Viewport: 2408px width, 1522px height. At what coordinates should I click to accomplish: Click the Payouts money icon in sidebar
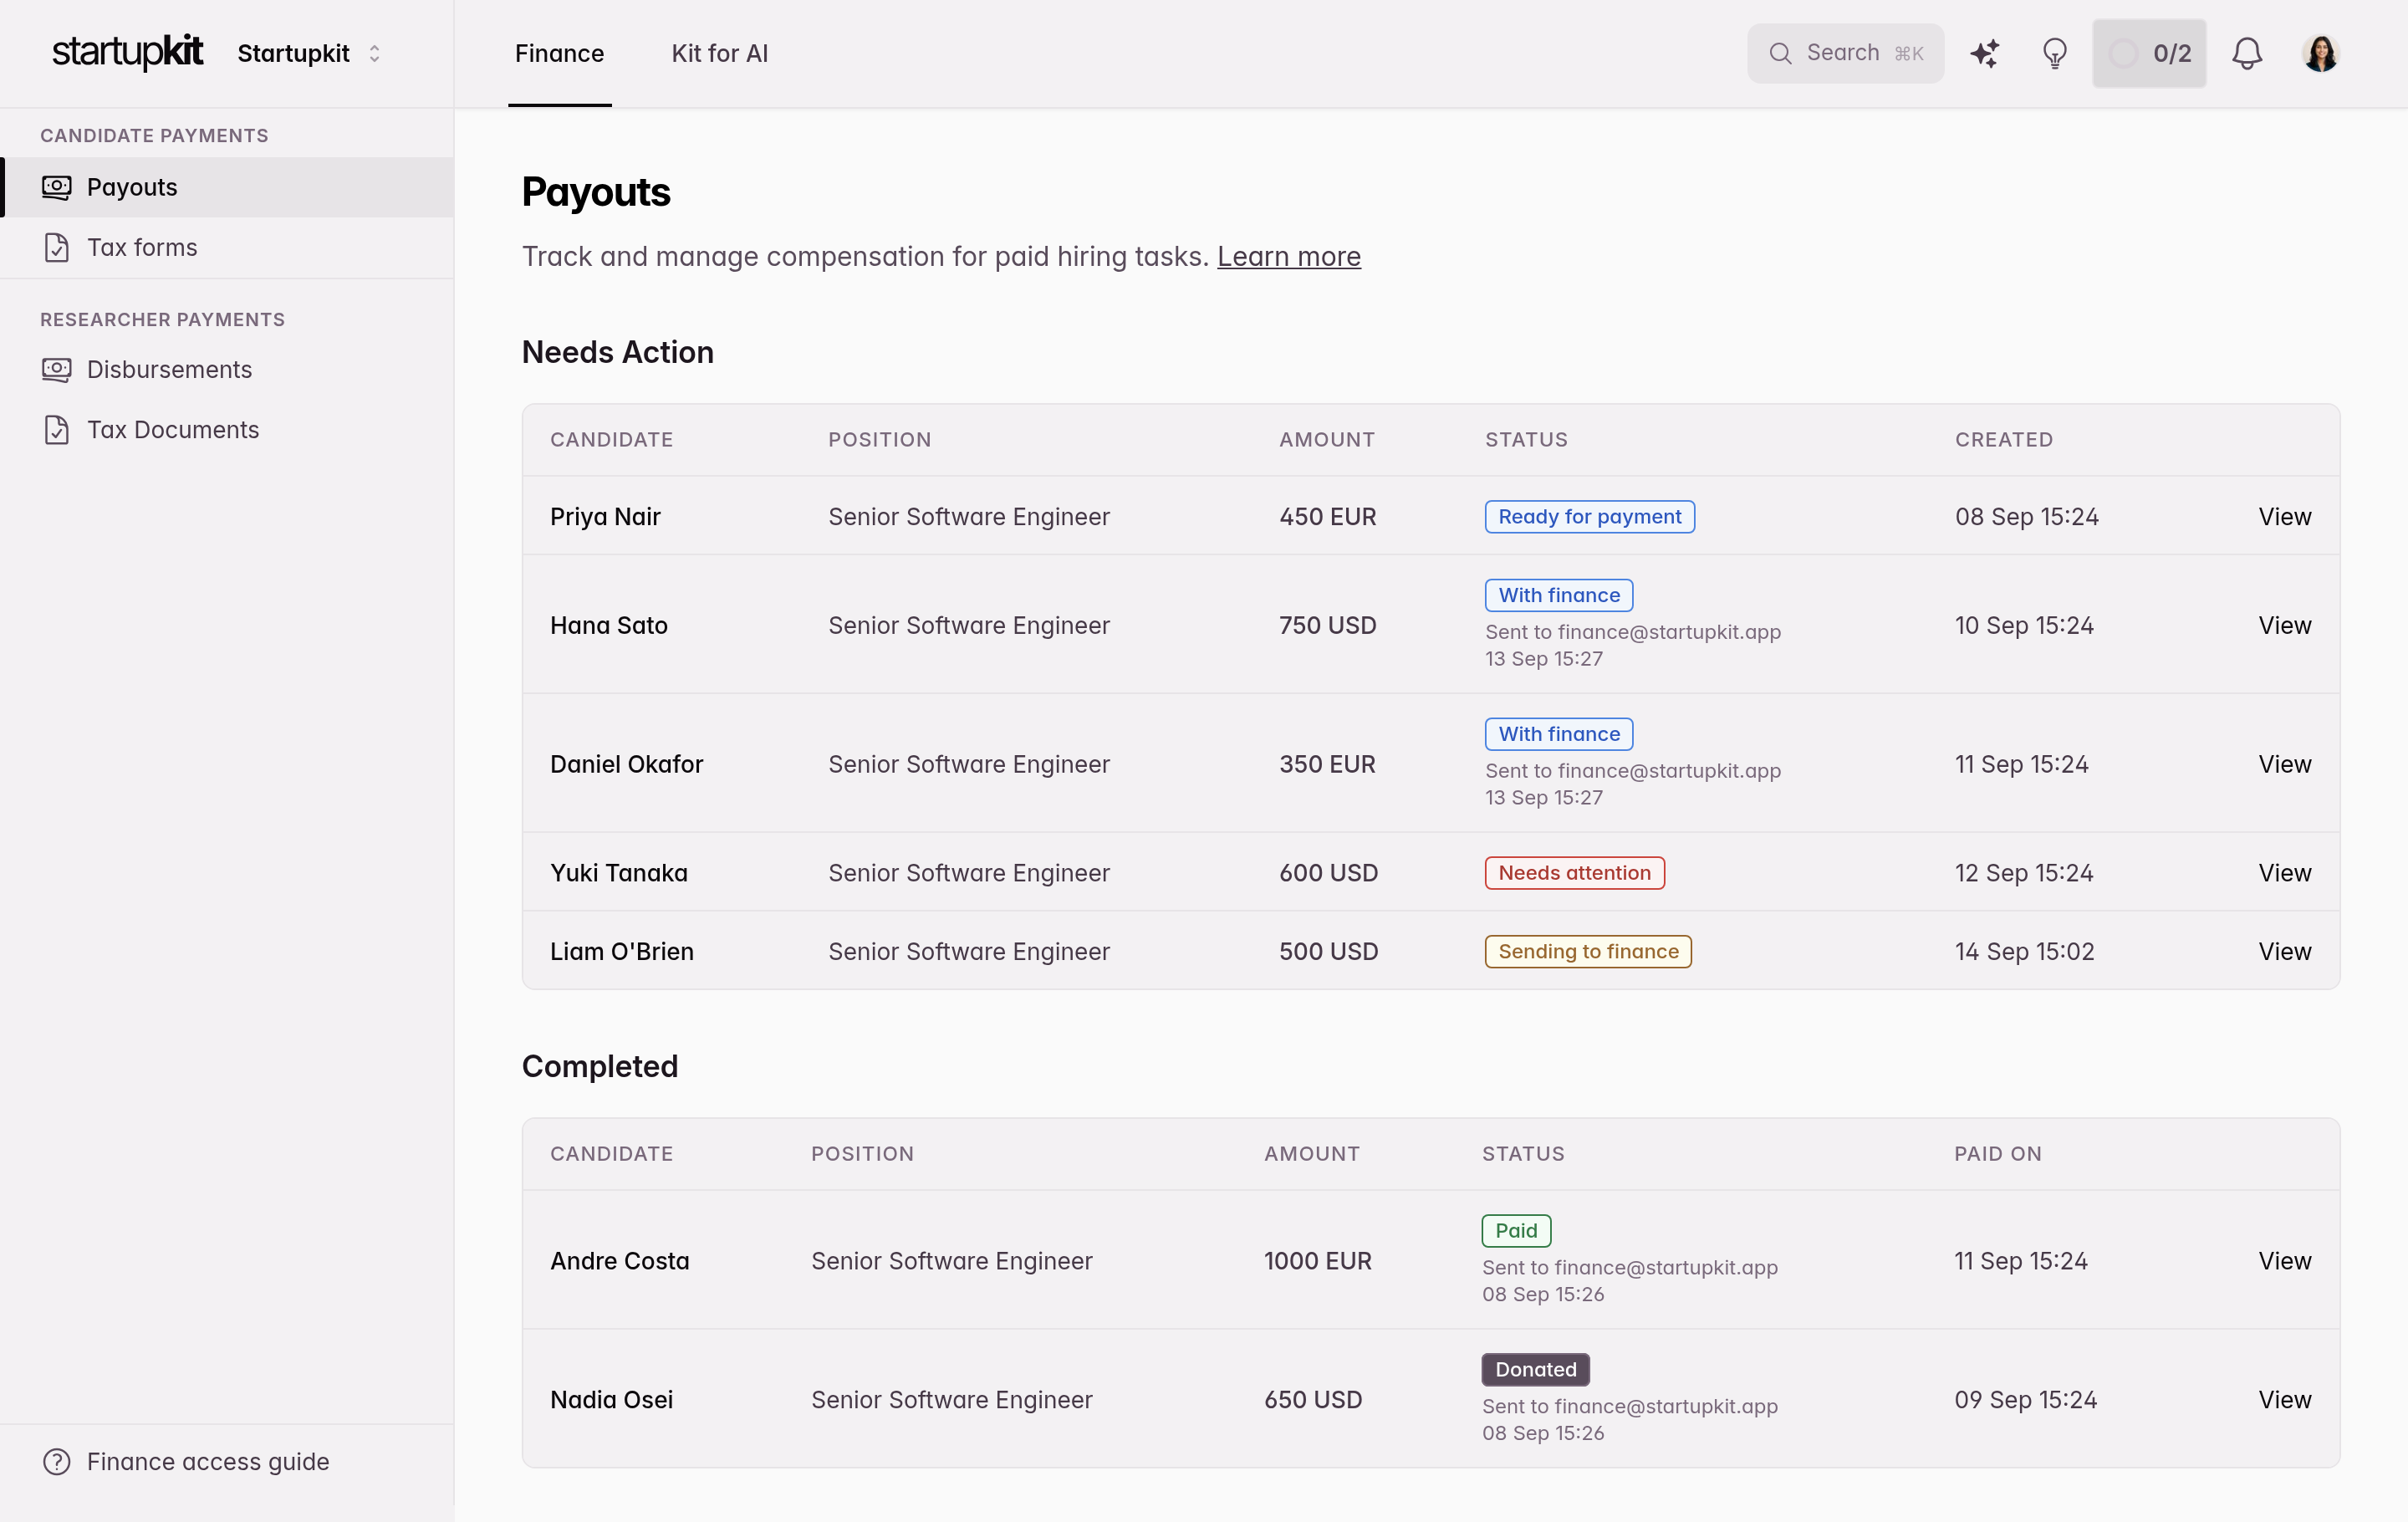[57, 187]
